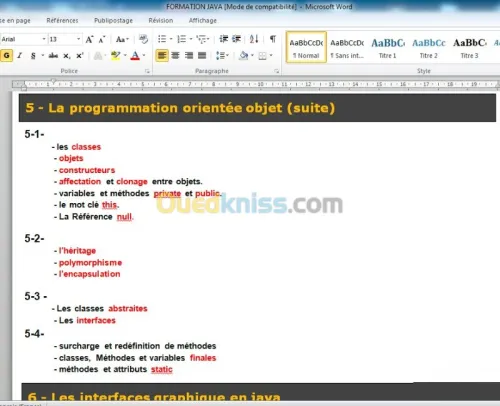The height and width of the screenshot is (406, 500).
Task: Click the word 'constructeurs' in the document
Action: (x=87, y=170)
